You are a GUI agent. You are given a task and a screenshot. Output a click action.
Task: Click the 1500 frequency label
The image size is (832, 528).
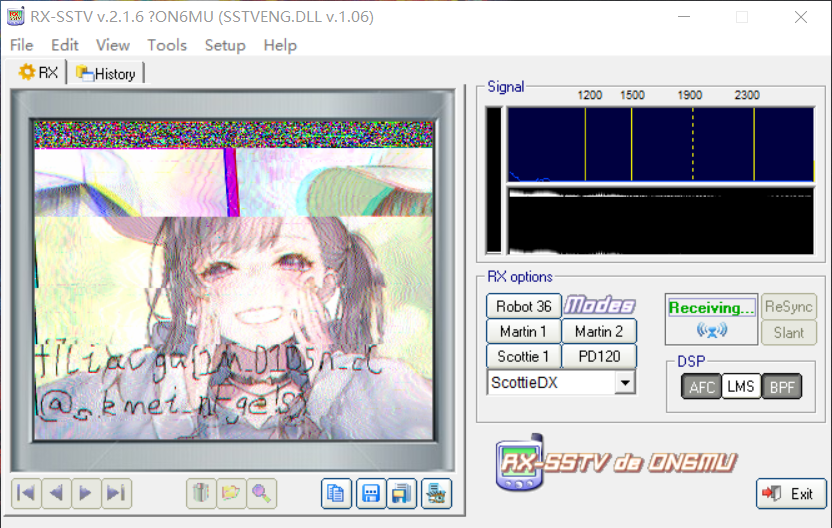pyautogui.click(x=632, y=95)
